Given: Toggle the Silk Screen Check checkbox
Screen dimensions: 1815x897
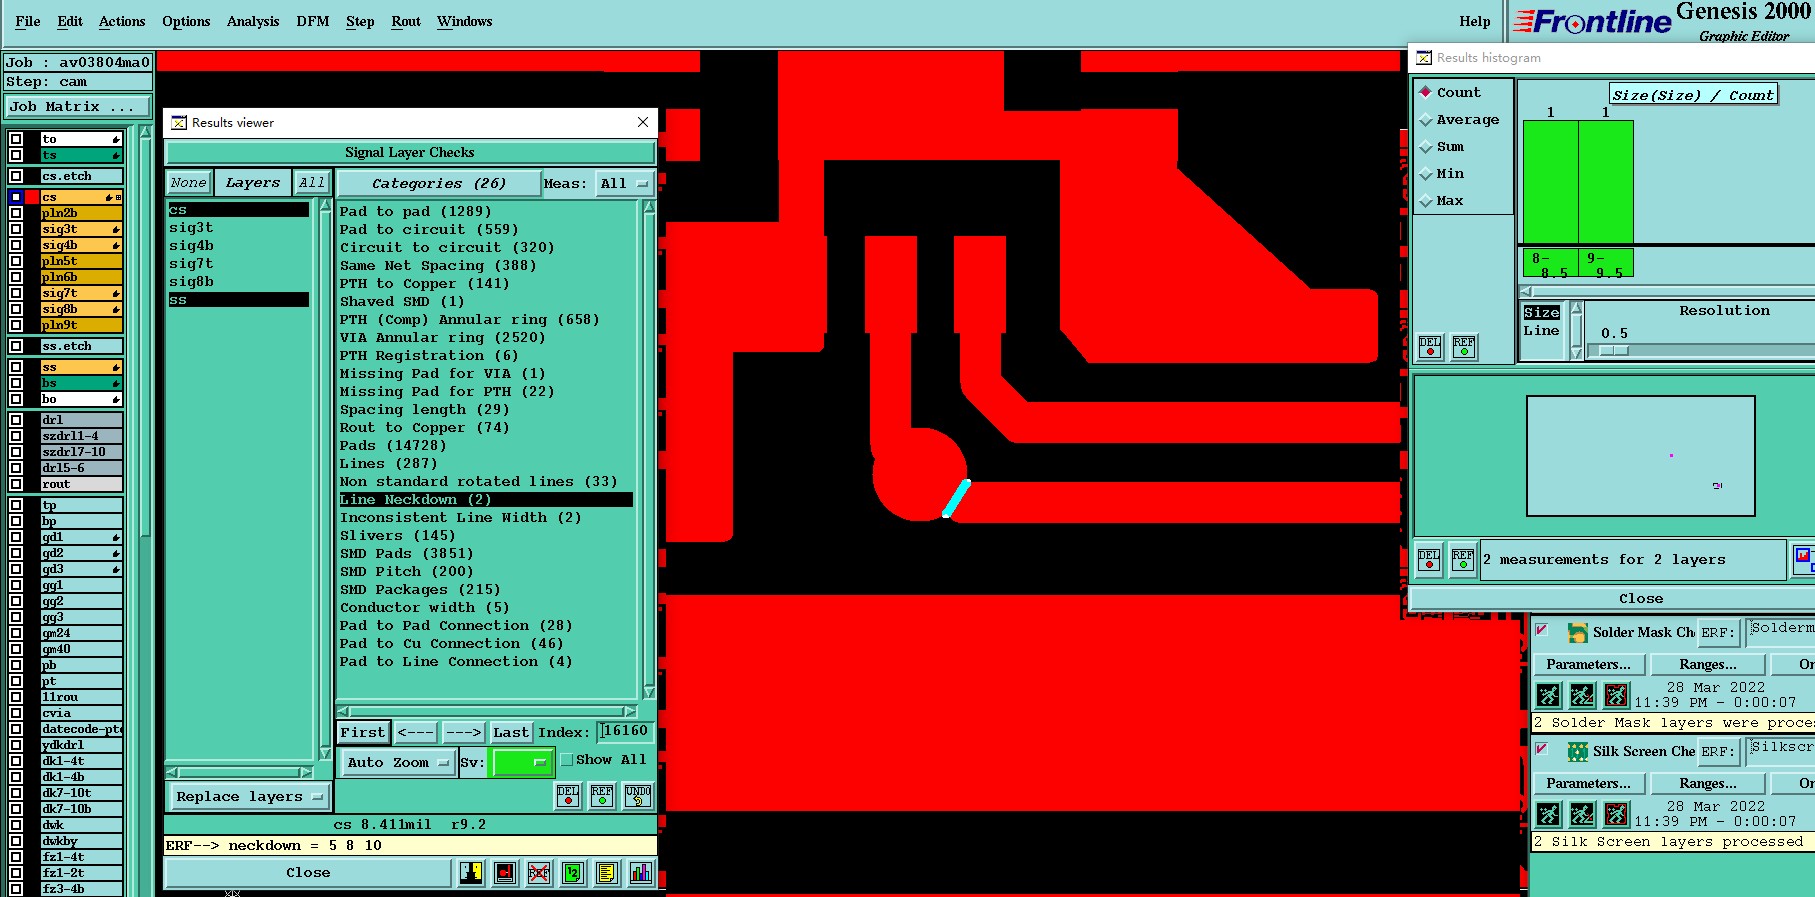Looking at the screenshot, I should [1542, 749].
